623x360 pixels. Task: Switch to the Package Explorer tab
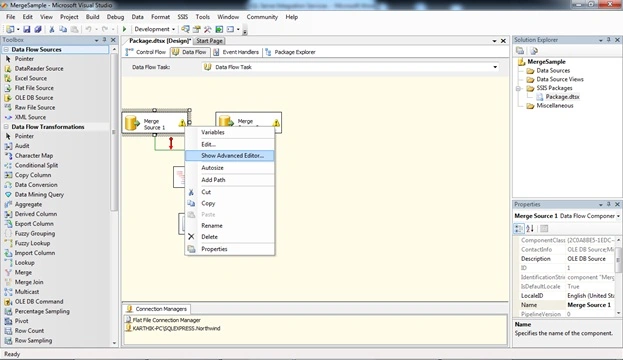tap(290, 52)
